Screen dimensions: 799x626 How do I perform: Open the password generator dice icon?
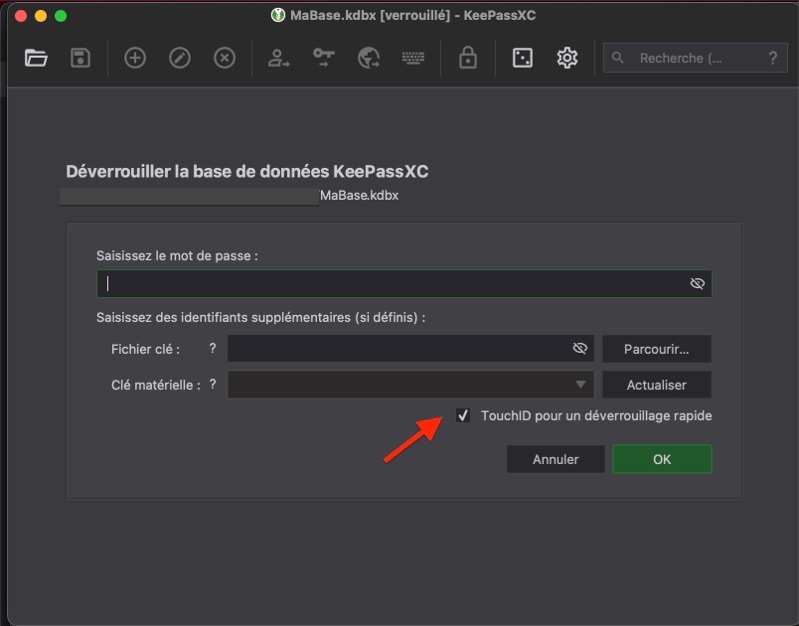pos(522,58)
